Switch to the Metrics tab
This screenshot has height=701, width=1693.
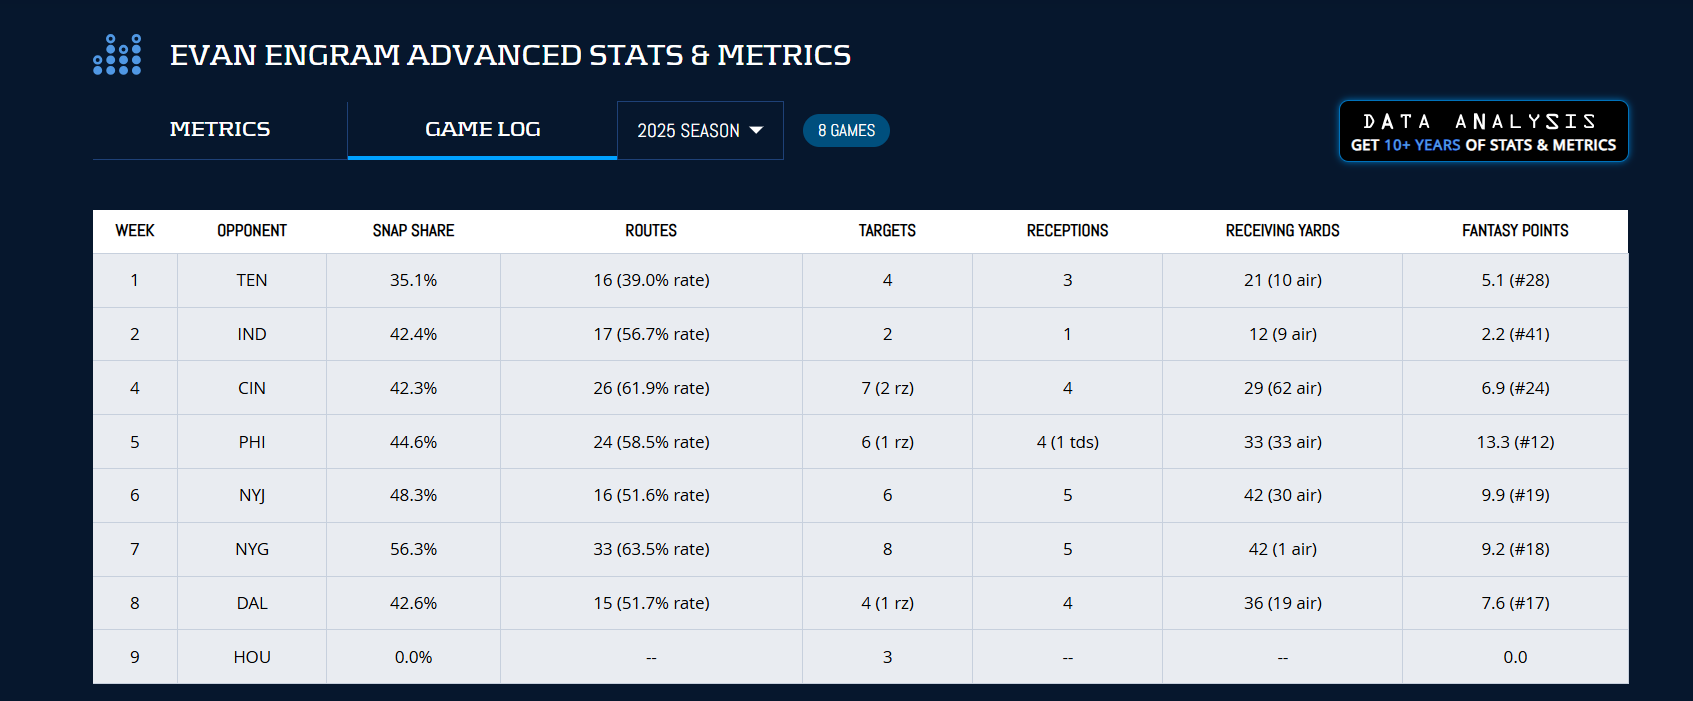tap(220, 129)
